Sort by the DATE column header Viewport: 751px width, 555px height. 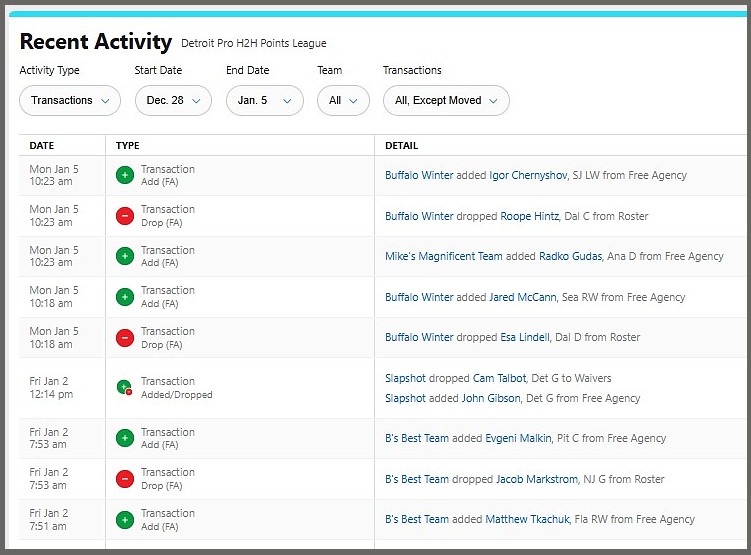pos(42,145)
